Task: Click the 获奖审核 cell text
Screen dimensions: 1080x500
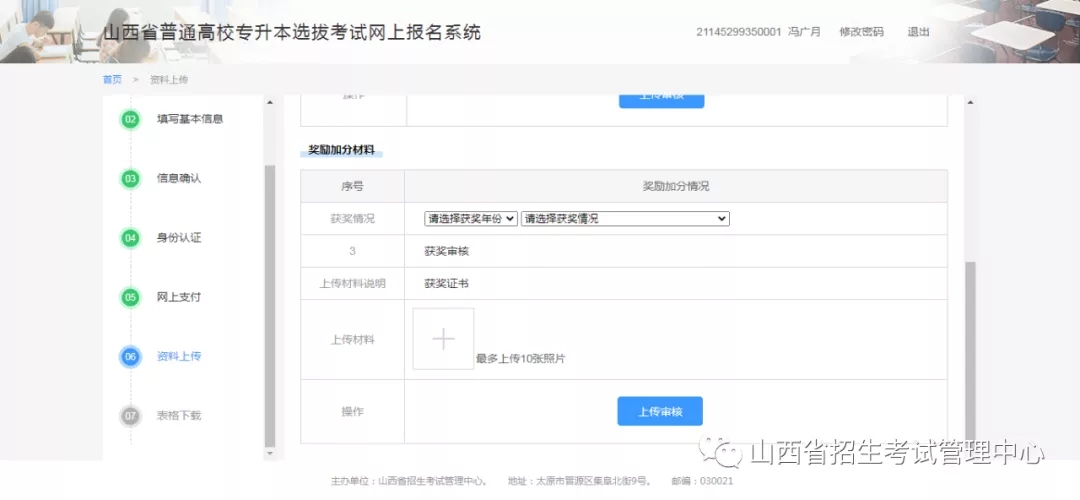Action: [447, 251]
